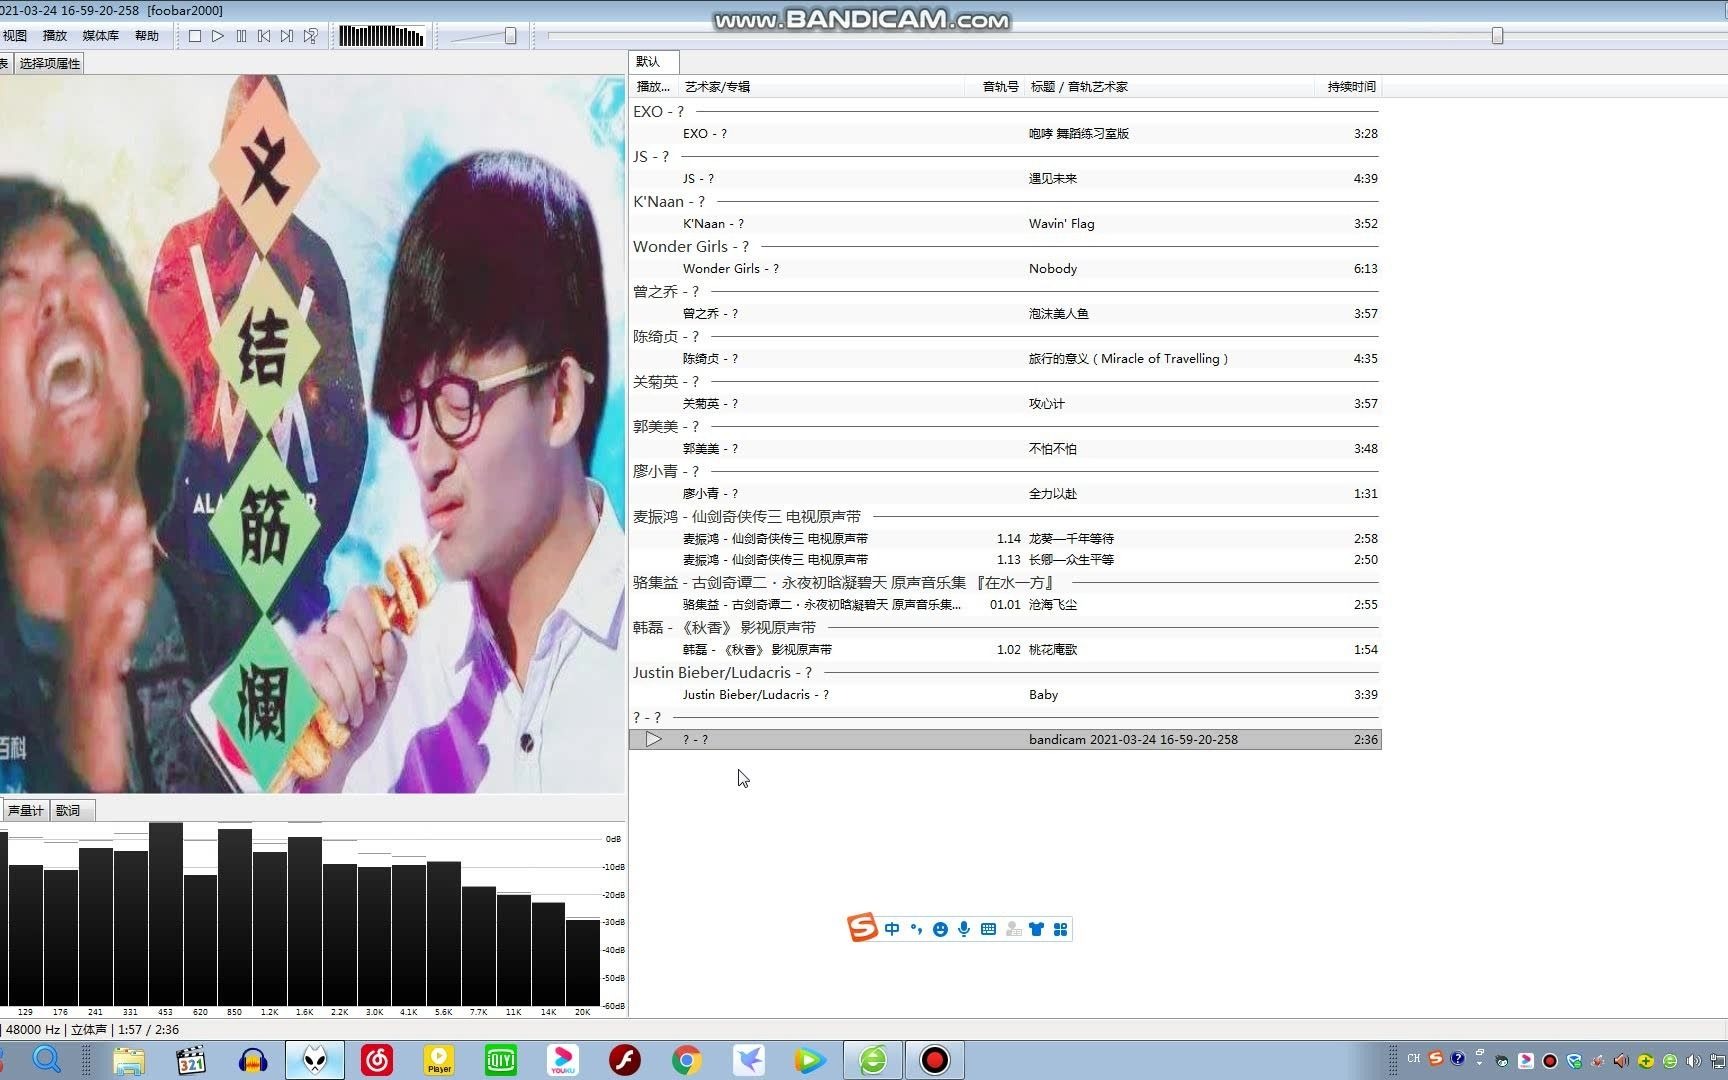The width and height of the screenshot is (1728, 1080).
Task: Open the Sogou skin (shirt) icon
Action: click(x=1036, y=929)
